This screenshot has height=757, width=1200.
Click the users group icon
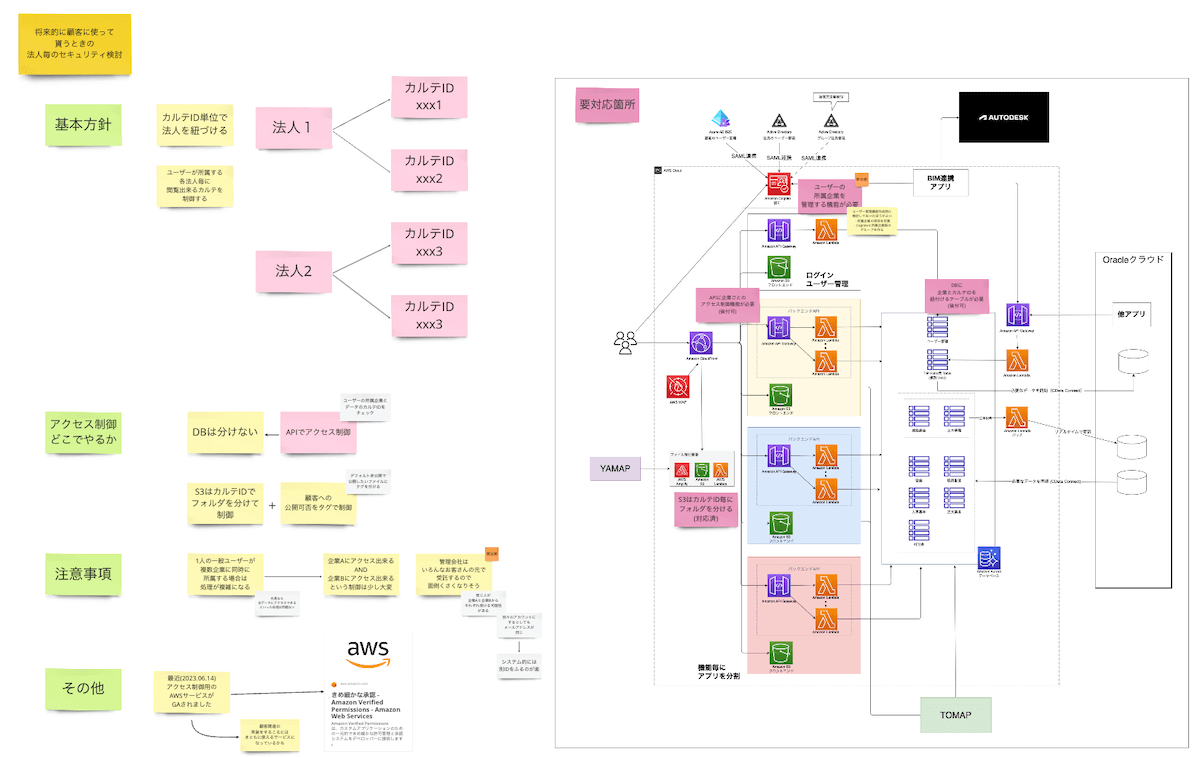(x=625, y=342)
